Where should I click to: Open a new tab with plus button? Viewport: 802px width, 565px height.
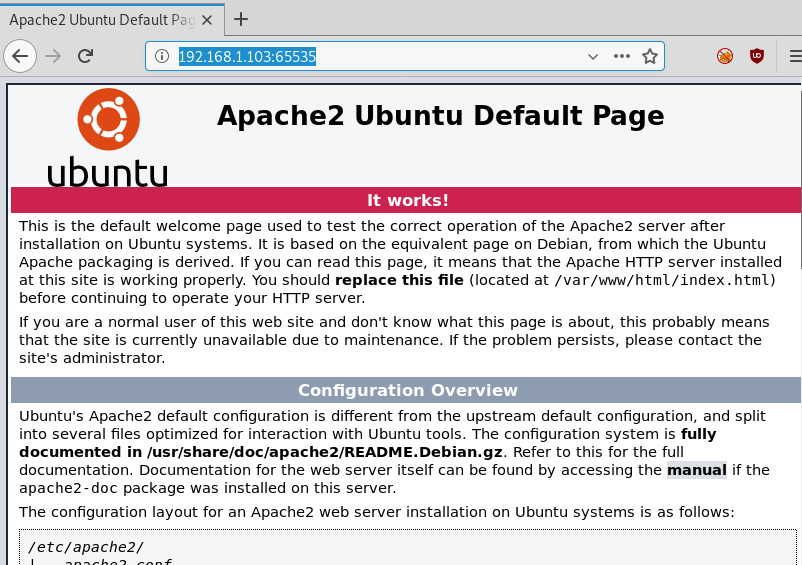point(240,19)
